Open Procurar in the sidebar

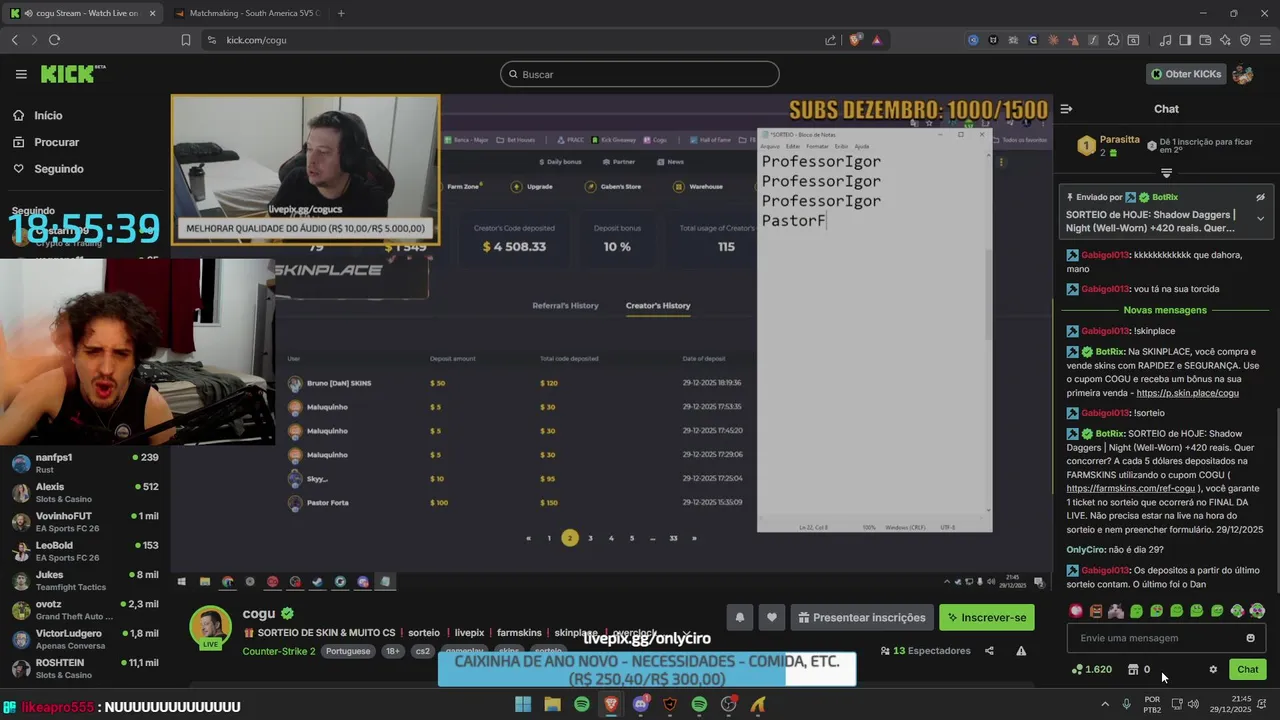tap(56, 142)
